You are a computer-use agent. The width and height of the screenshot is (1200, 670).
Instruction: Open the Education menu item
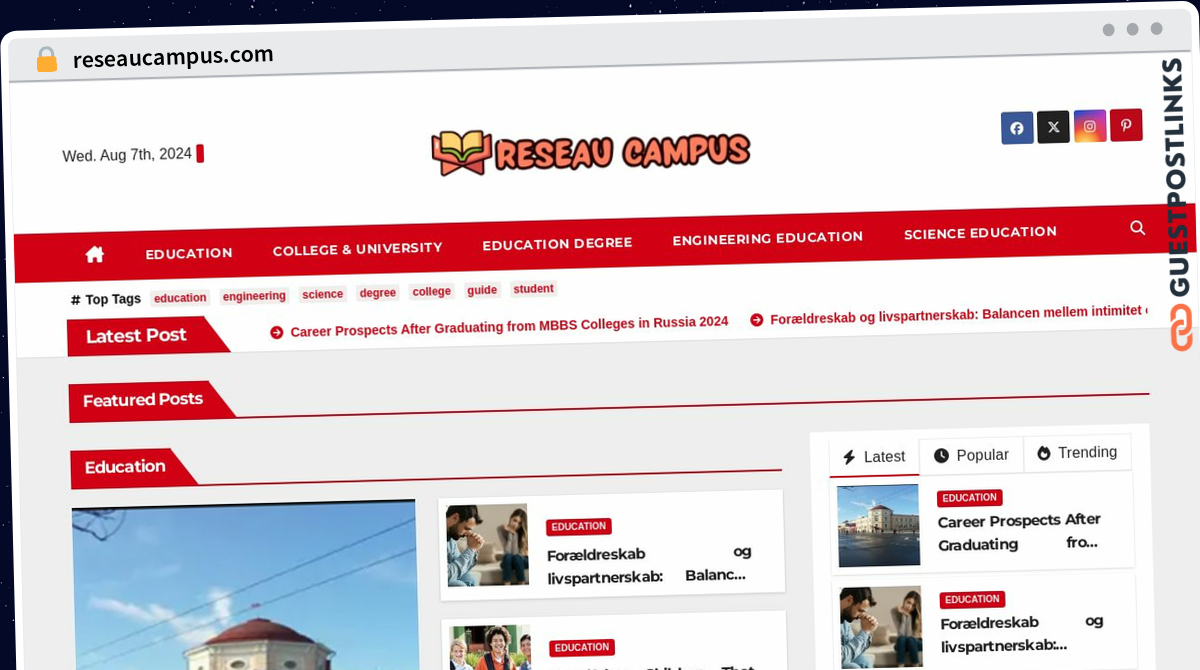pyautogui.click(x=189, y=253)
